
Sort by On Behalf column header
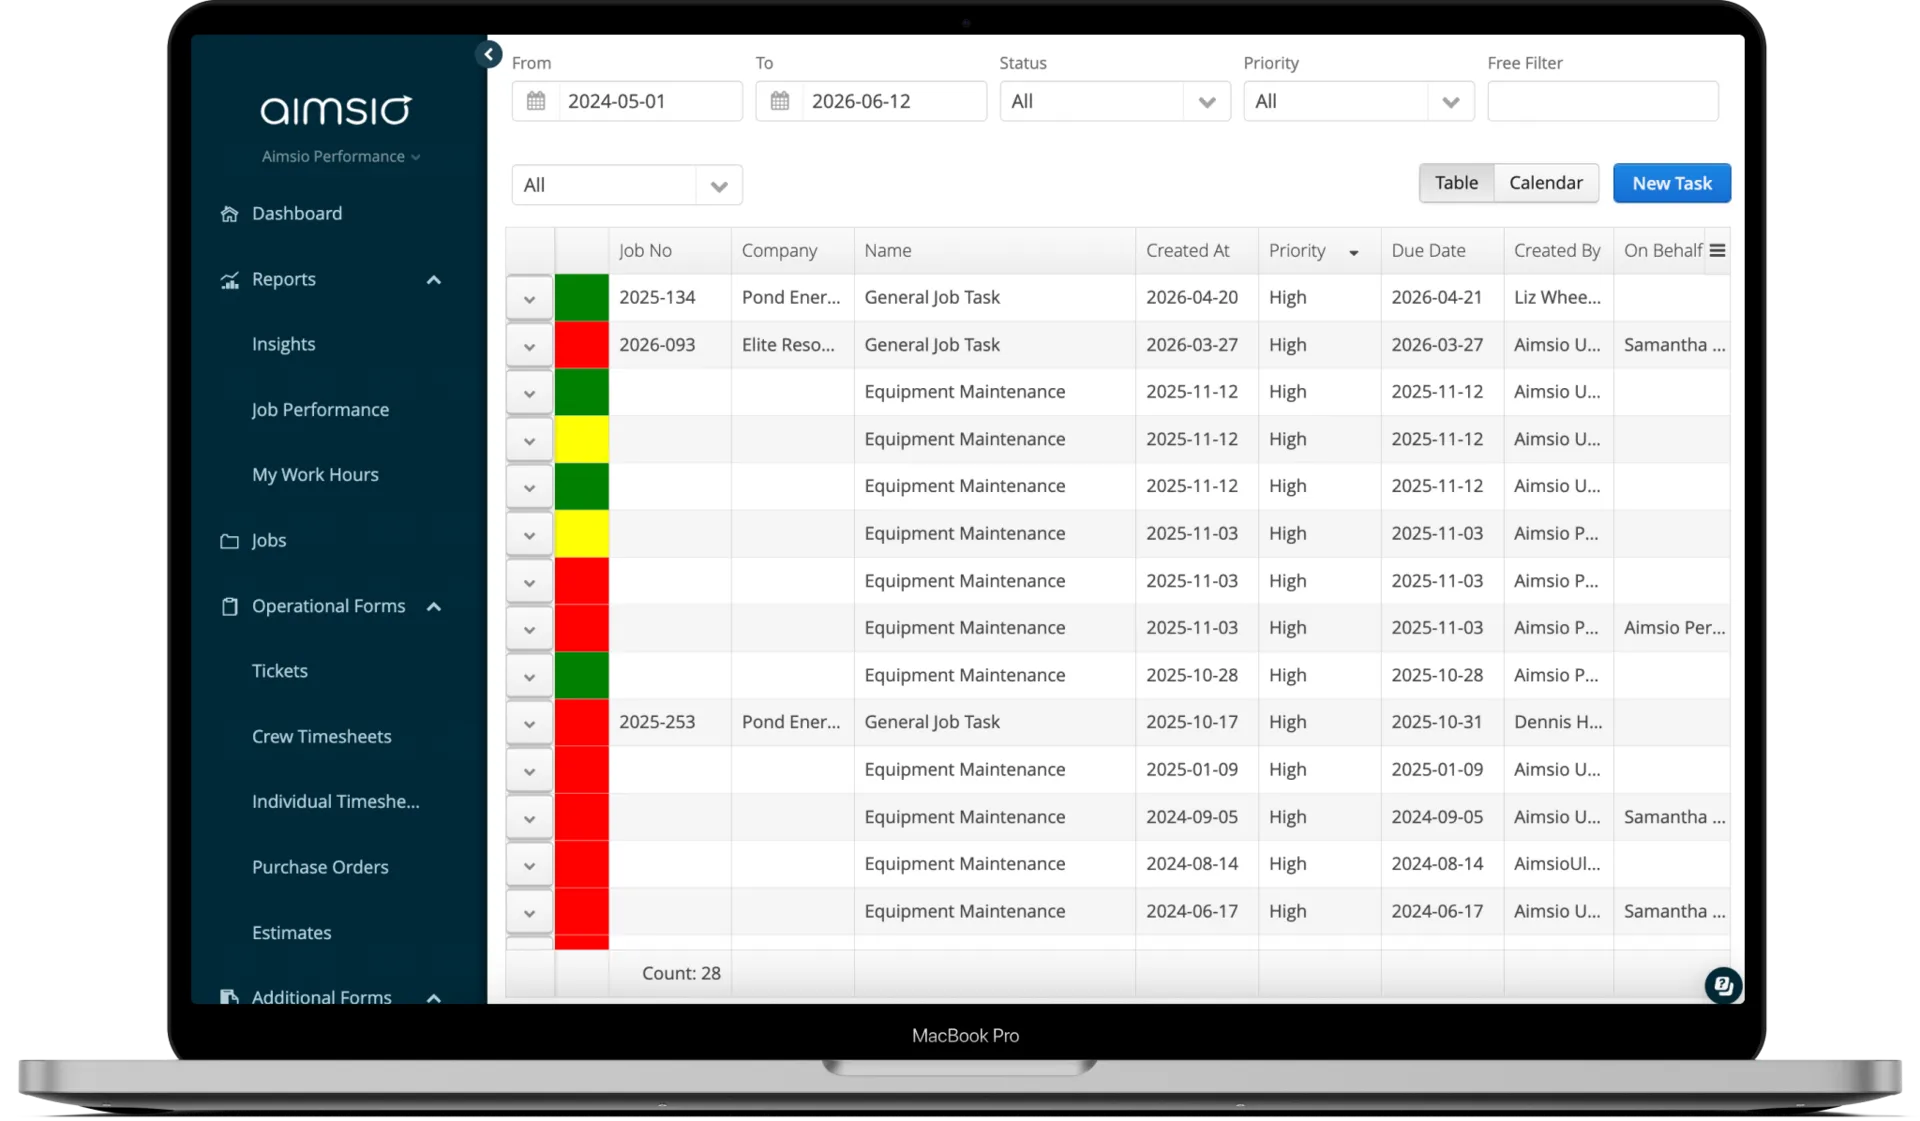1663,251
